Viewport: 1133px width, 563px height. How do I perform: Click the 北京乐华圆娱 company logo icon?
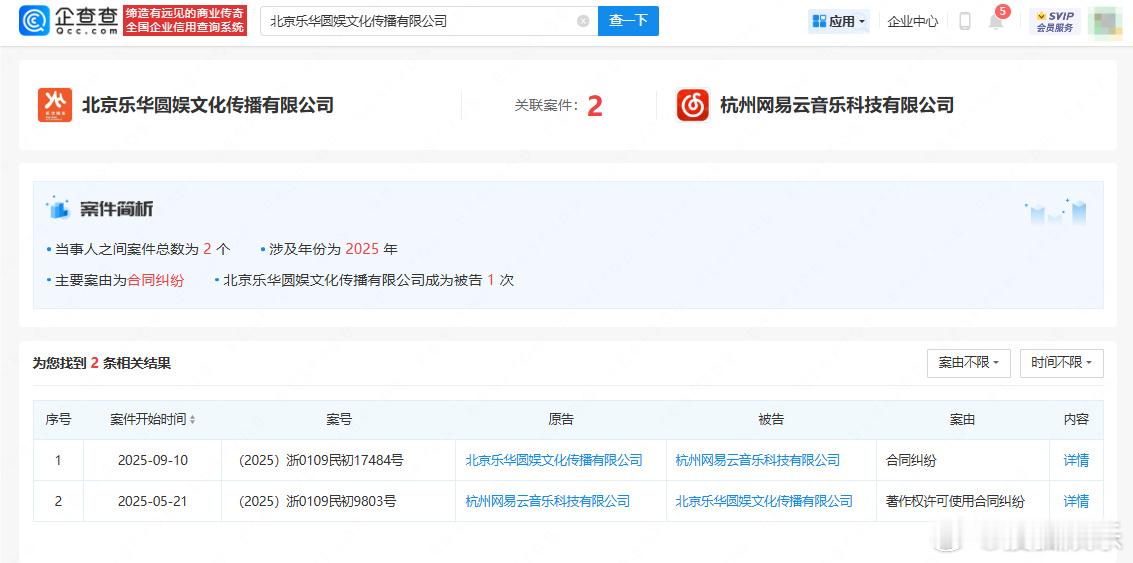coord(55,105)
